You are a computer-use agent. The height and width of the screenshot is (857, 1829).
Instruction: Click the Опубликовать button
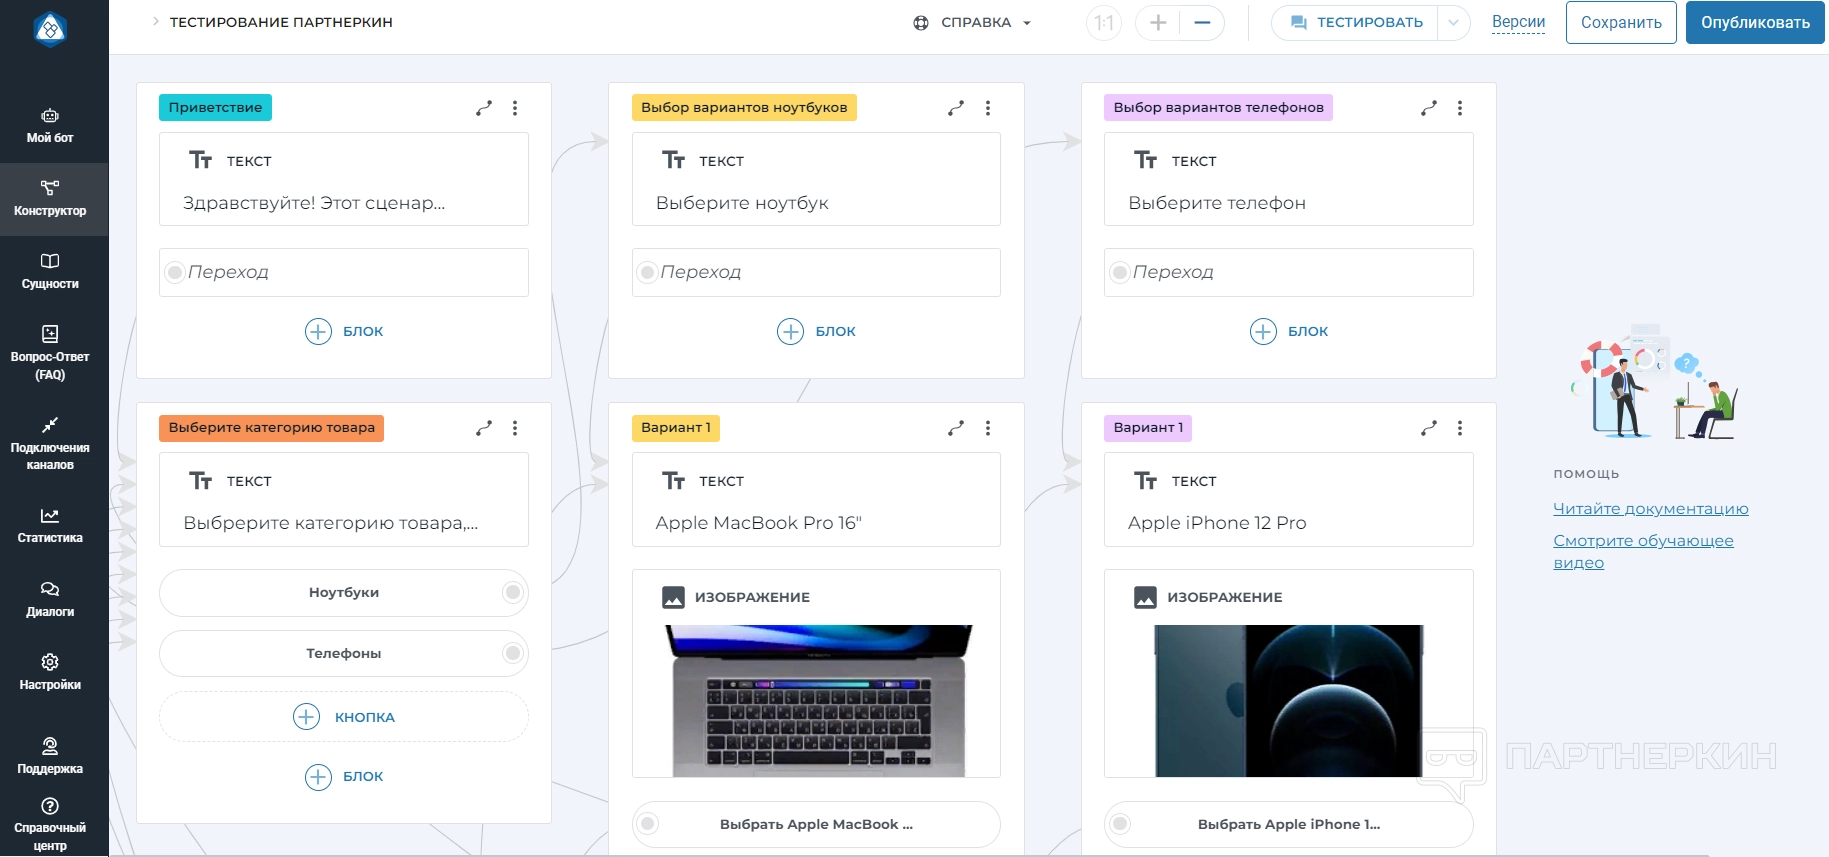pos(1755,23)
